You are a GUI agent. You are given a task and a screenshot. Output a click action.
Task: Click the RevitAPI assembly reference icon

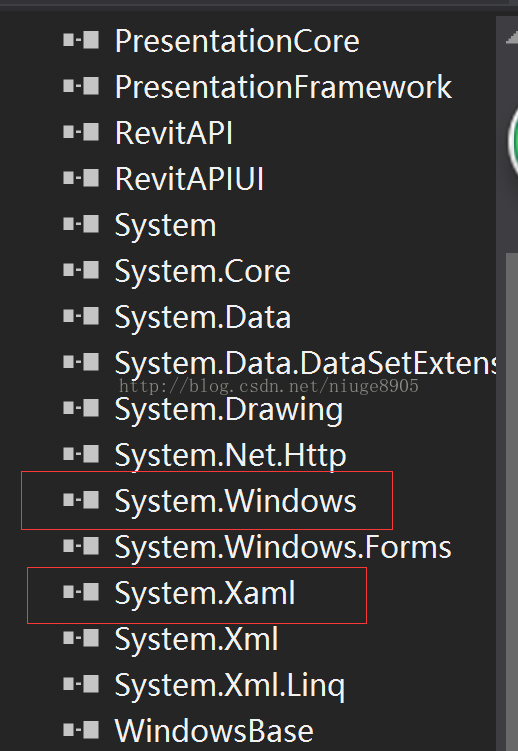(81, 133)
